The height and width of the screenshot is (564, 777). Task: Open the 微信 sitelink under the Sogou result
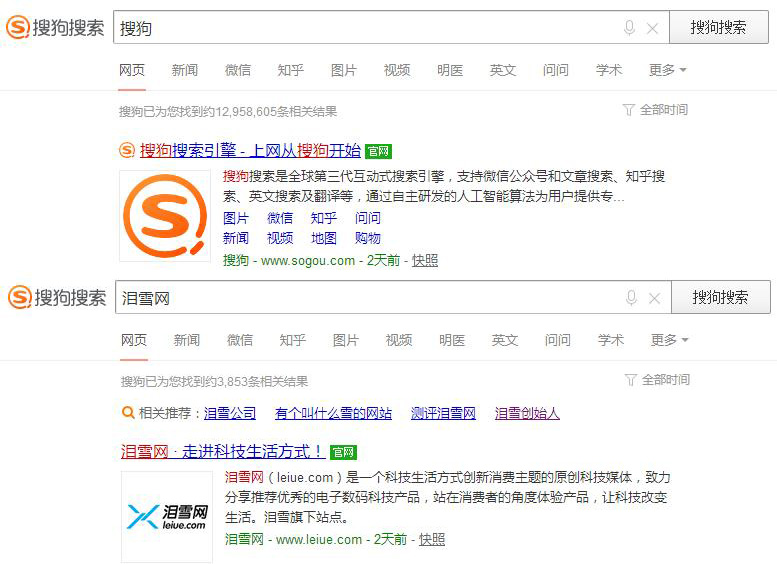[280, 218]
